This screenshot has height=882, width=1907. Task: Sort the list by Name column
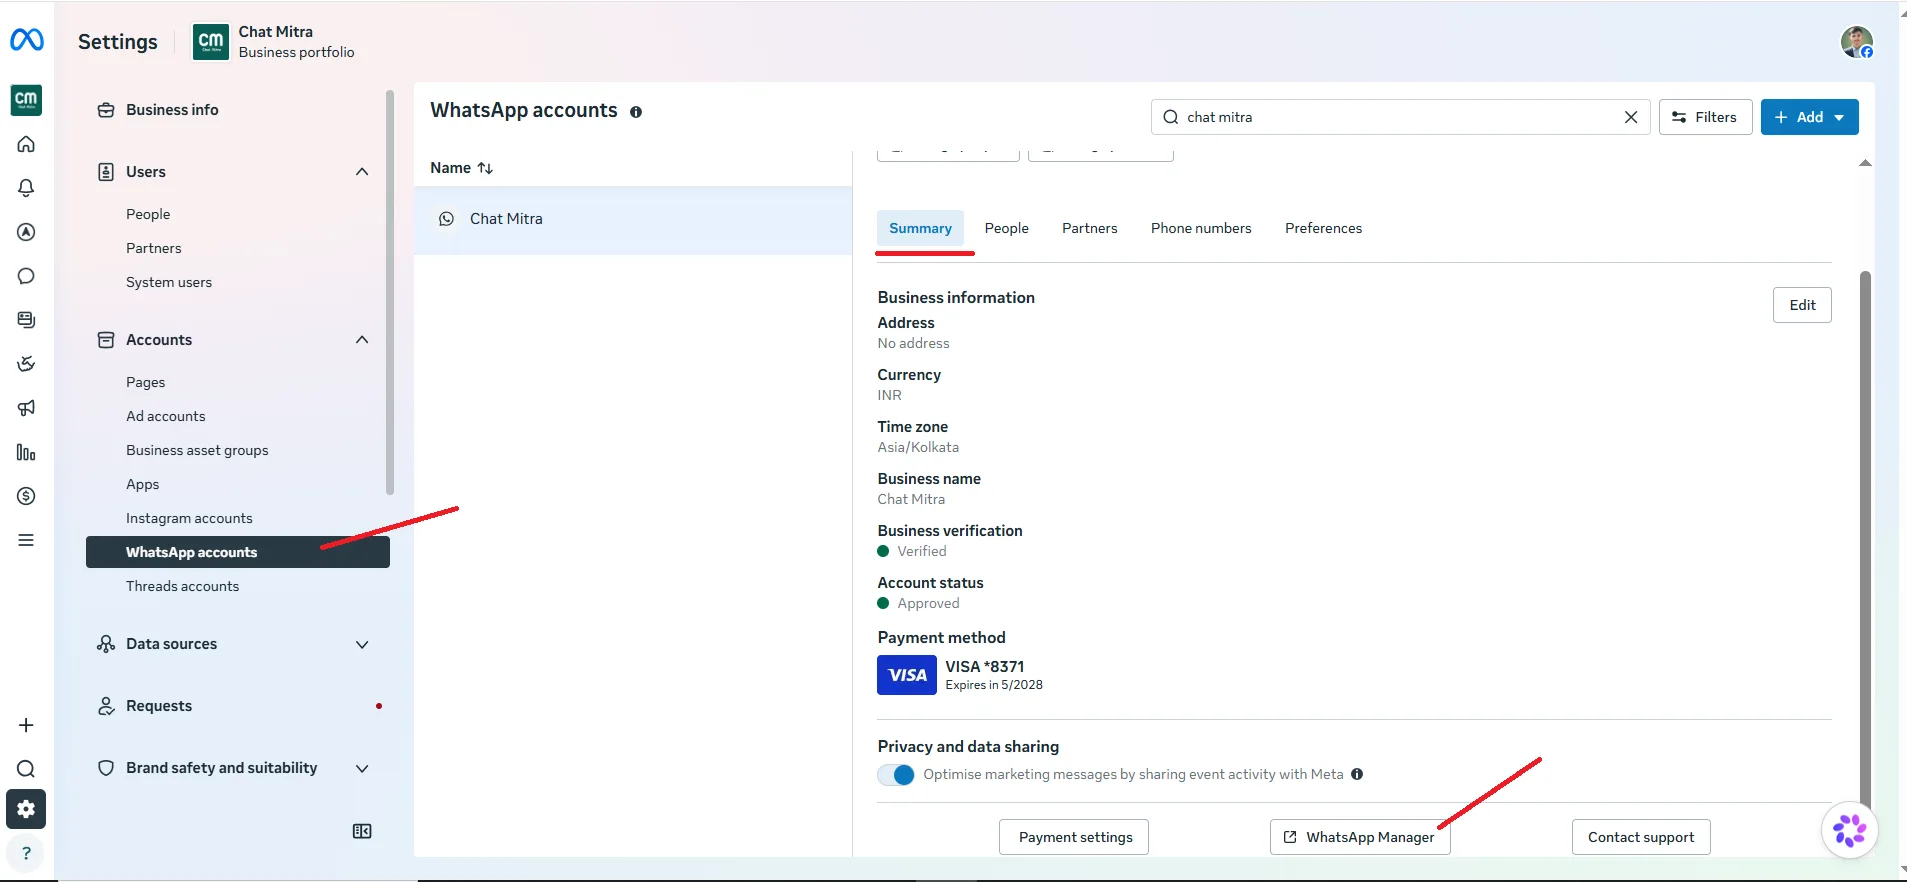462,168
